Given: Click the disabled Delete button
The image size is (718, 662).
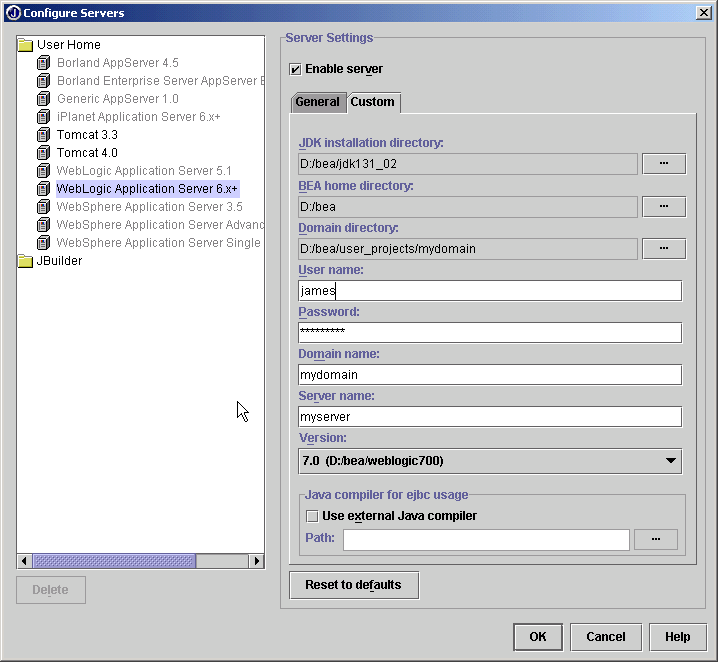Looking at the screenshot, I should (x=51, y=590).
